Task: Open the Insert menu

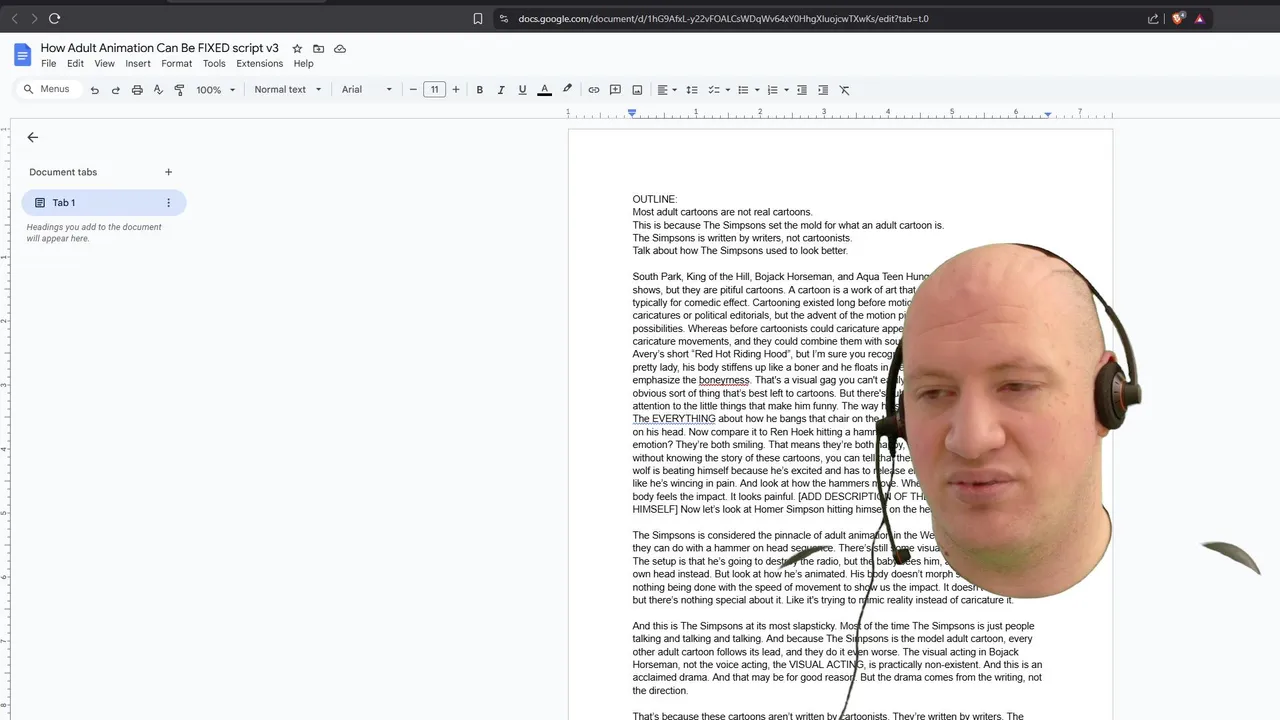Action: [138, 64]
